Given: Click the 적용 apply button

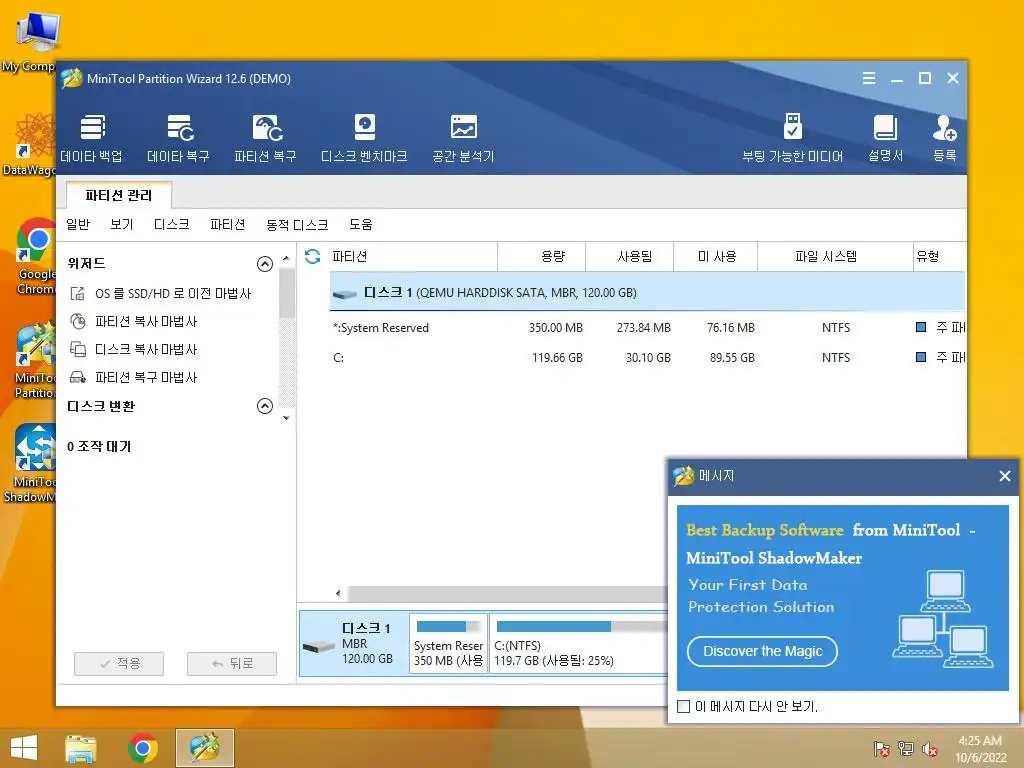Looking at the screenshot, I should coord(119,664).
